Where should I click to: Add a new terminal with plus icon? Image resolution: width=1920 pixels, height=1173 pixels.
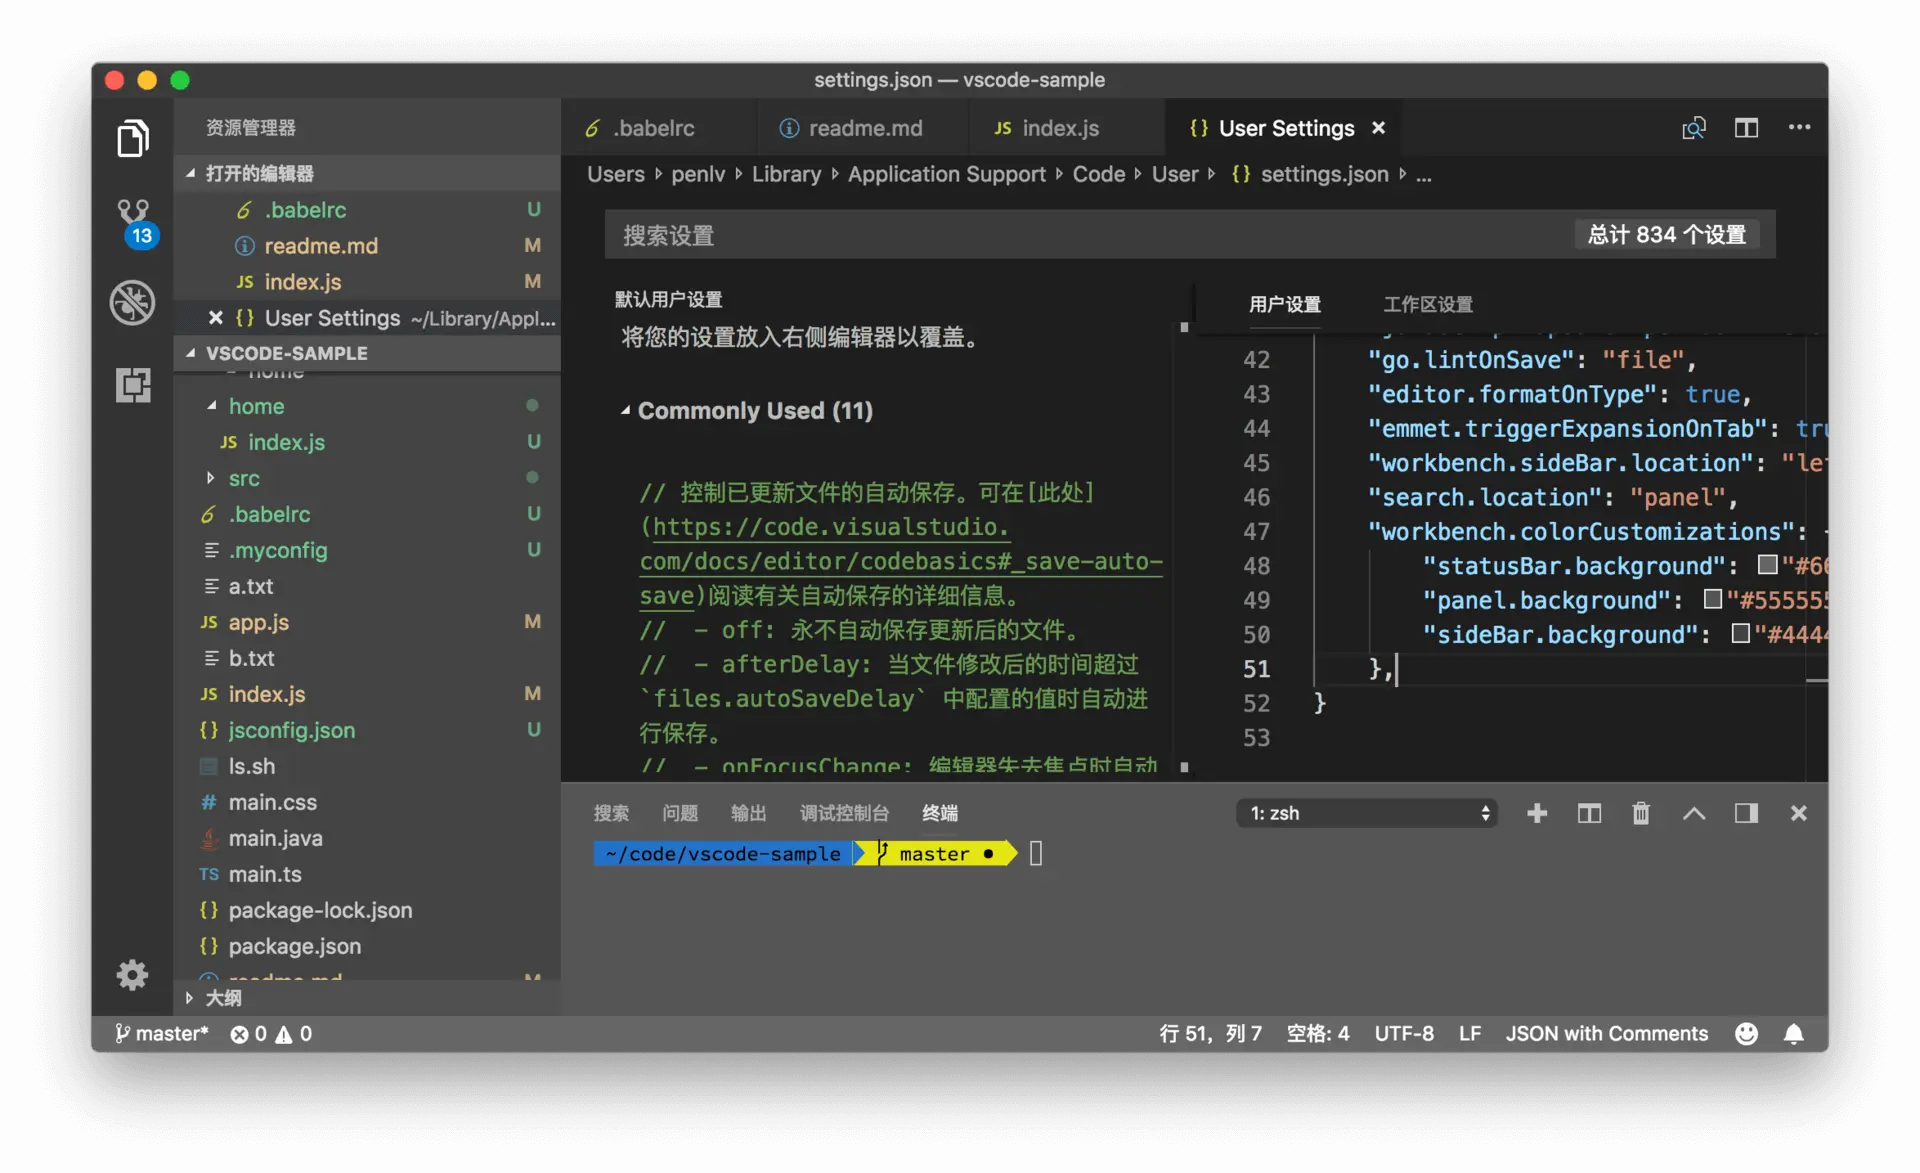pyautogui.click(x=1537, y=813)
